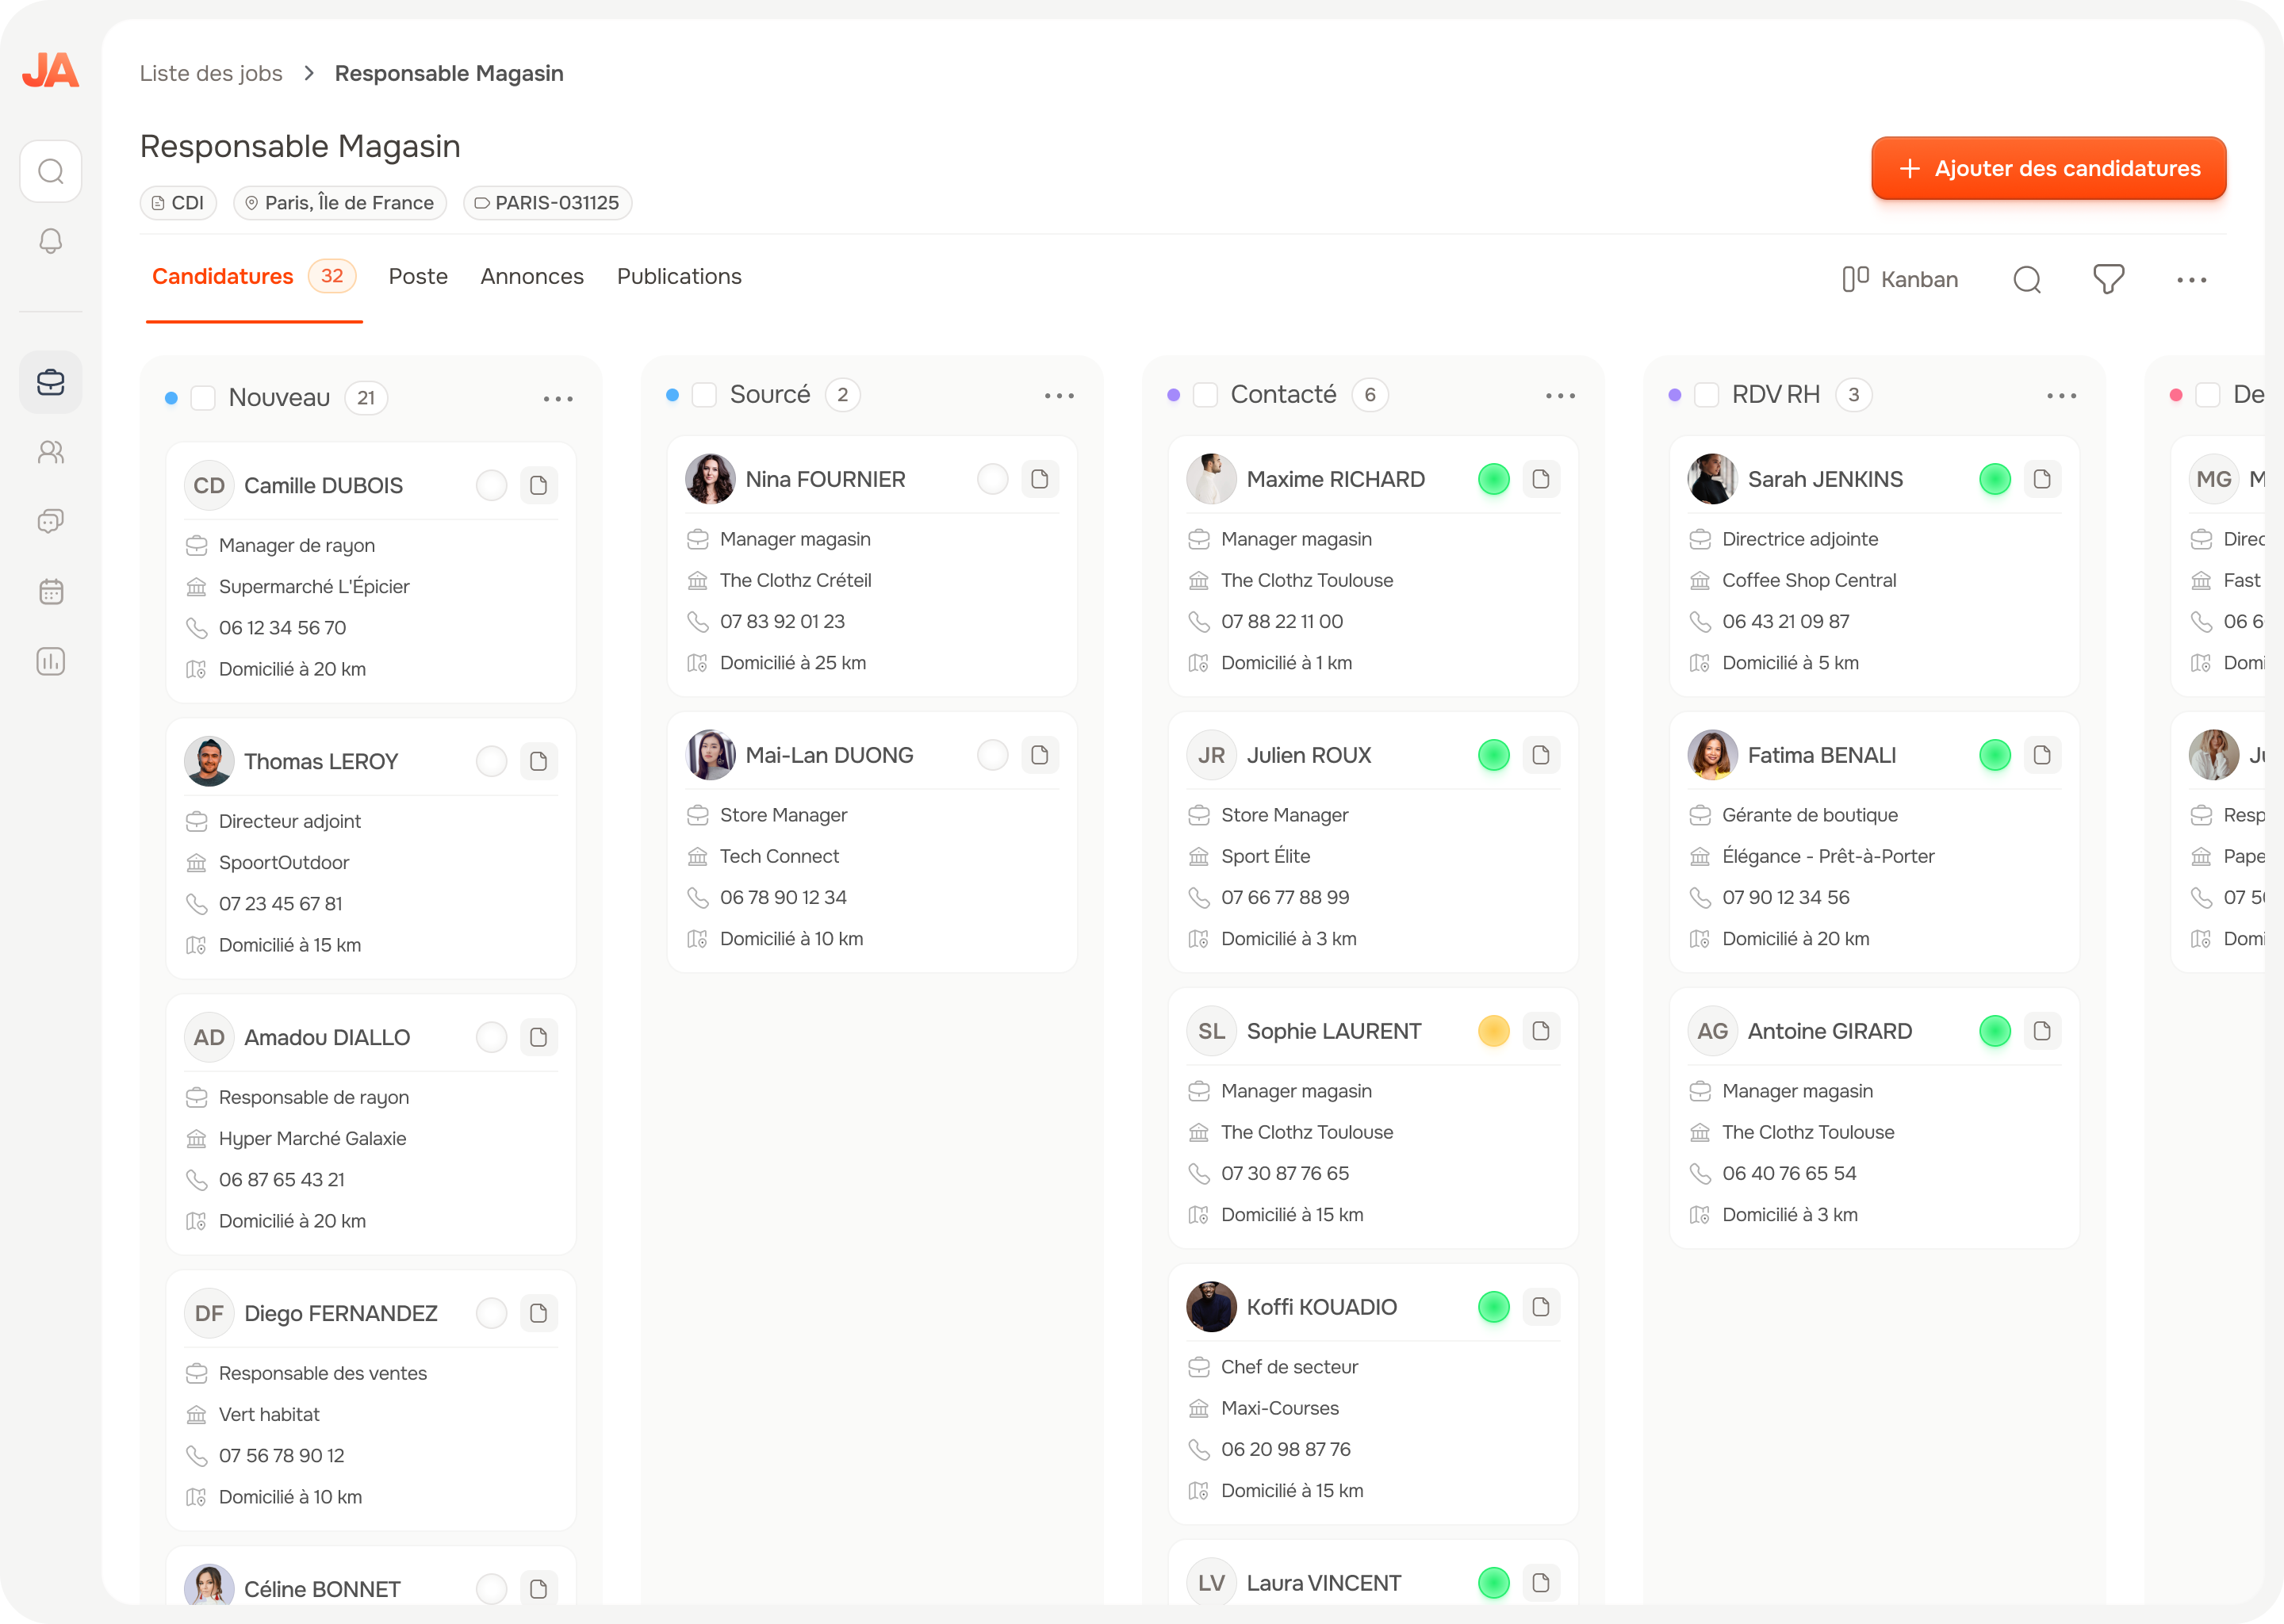This screenshot has height=1624, width=2284.
Task: Check the Sourcé column checkbox
Action: pyautogui.click(x=704, y=395)
